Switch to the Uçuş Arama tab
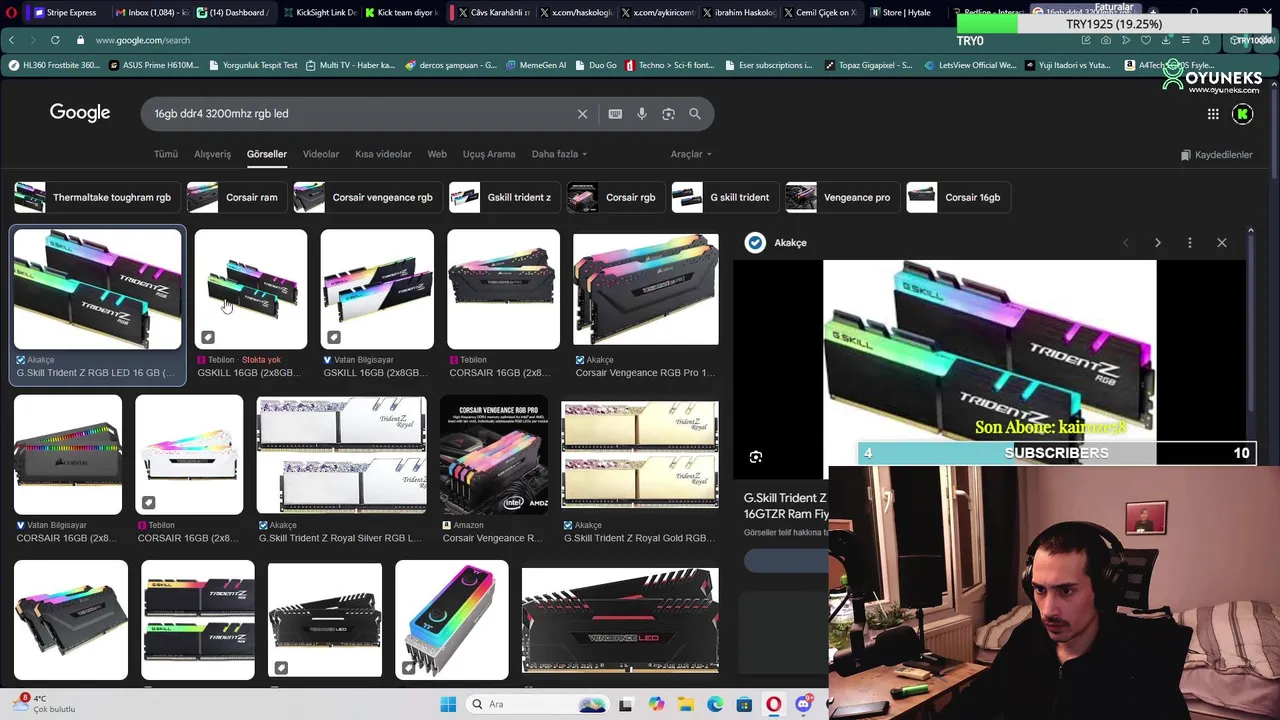 click(x=489, y=154)
